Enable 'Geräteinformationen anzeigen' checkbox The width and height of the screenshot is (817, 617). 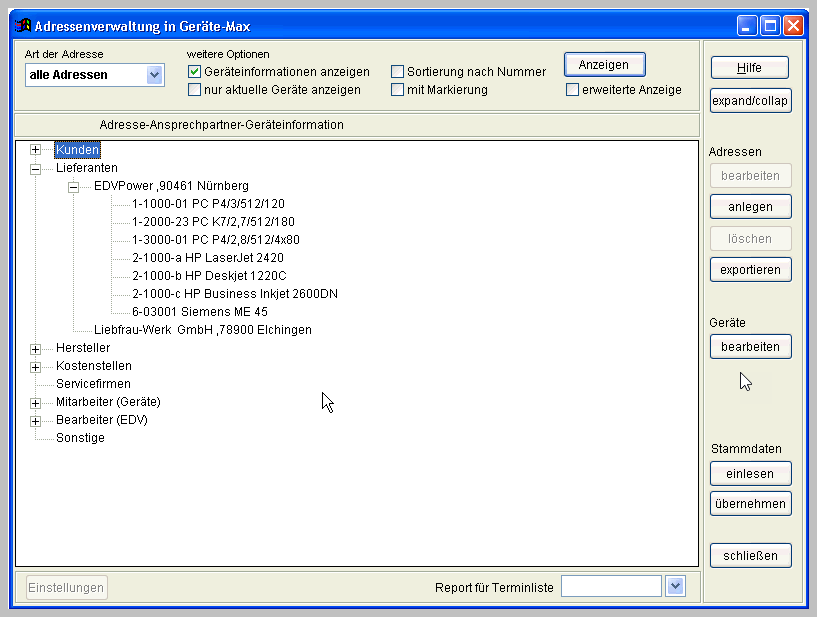pos(195,72)
